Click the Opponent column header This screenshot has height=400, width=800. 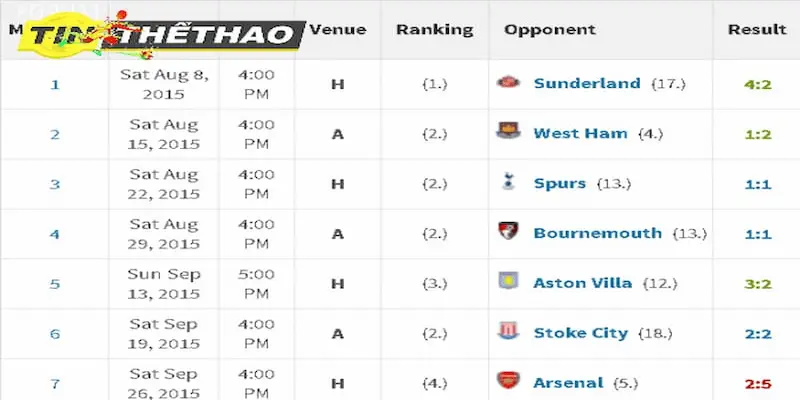point(549,30)
